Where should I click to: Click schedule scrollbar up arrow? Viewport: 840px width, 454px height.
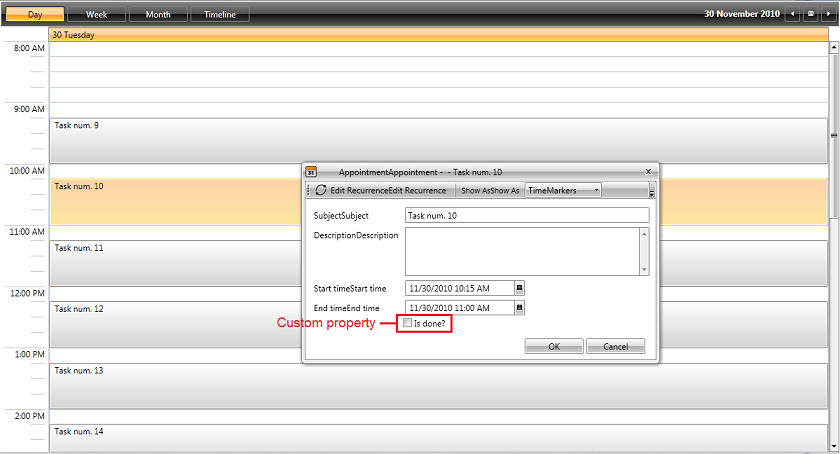point(834,48)
